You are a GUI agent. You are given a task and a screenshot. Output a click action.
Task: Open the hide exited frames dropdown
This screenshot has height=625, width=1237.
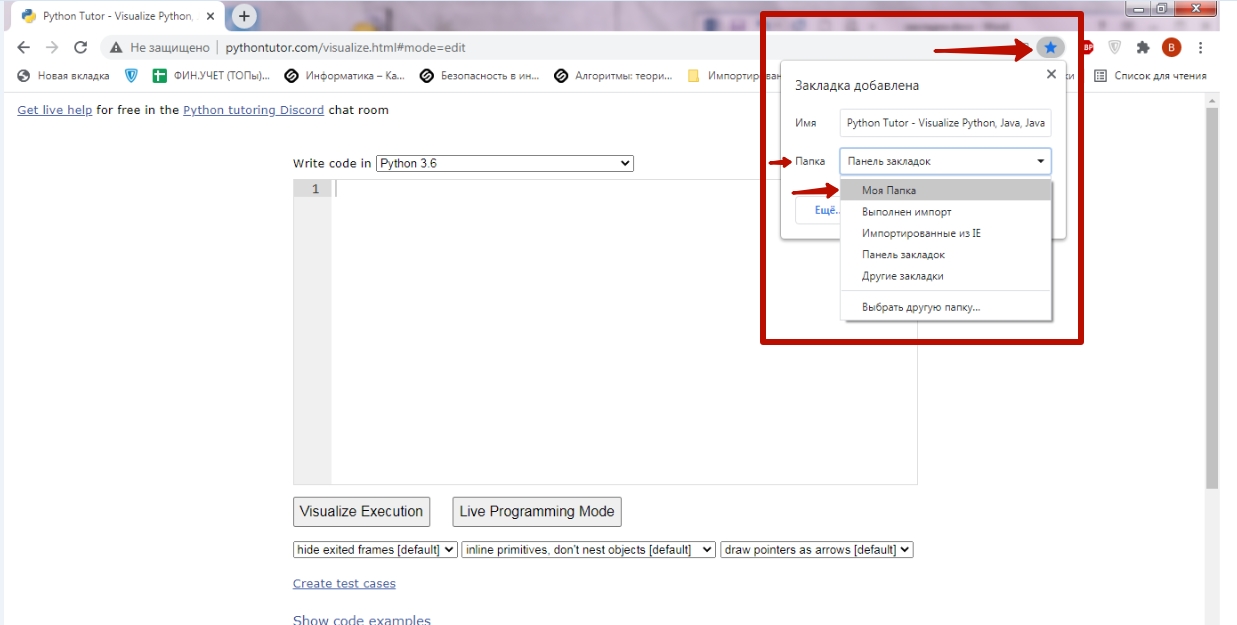pyautogui.click(x=375, y=549)
